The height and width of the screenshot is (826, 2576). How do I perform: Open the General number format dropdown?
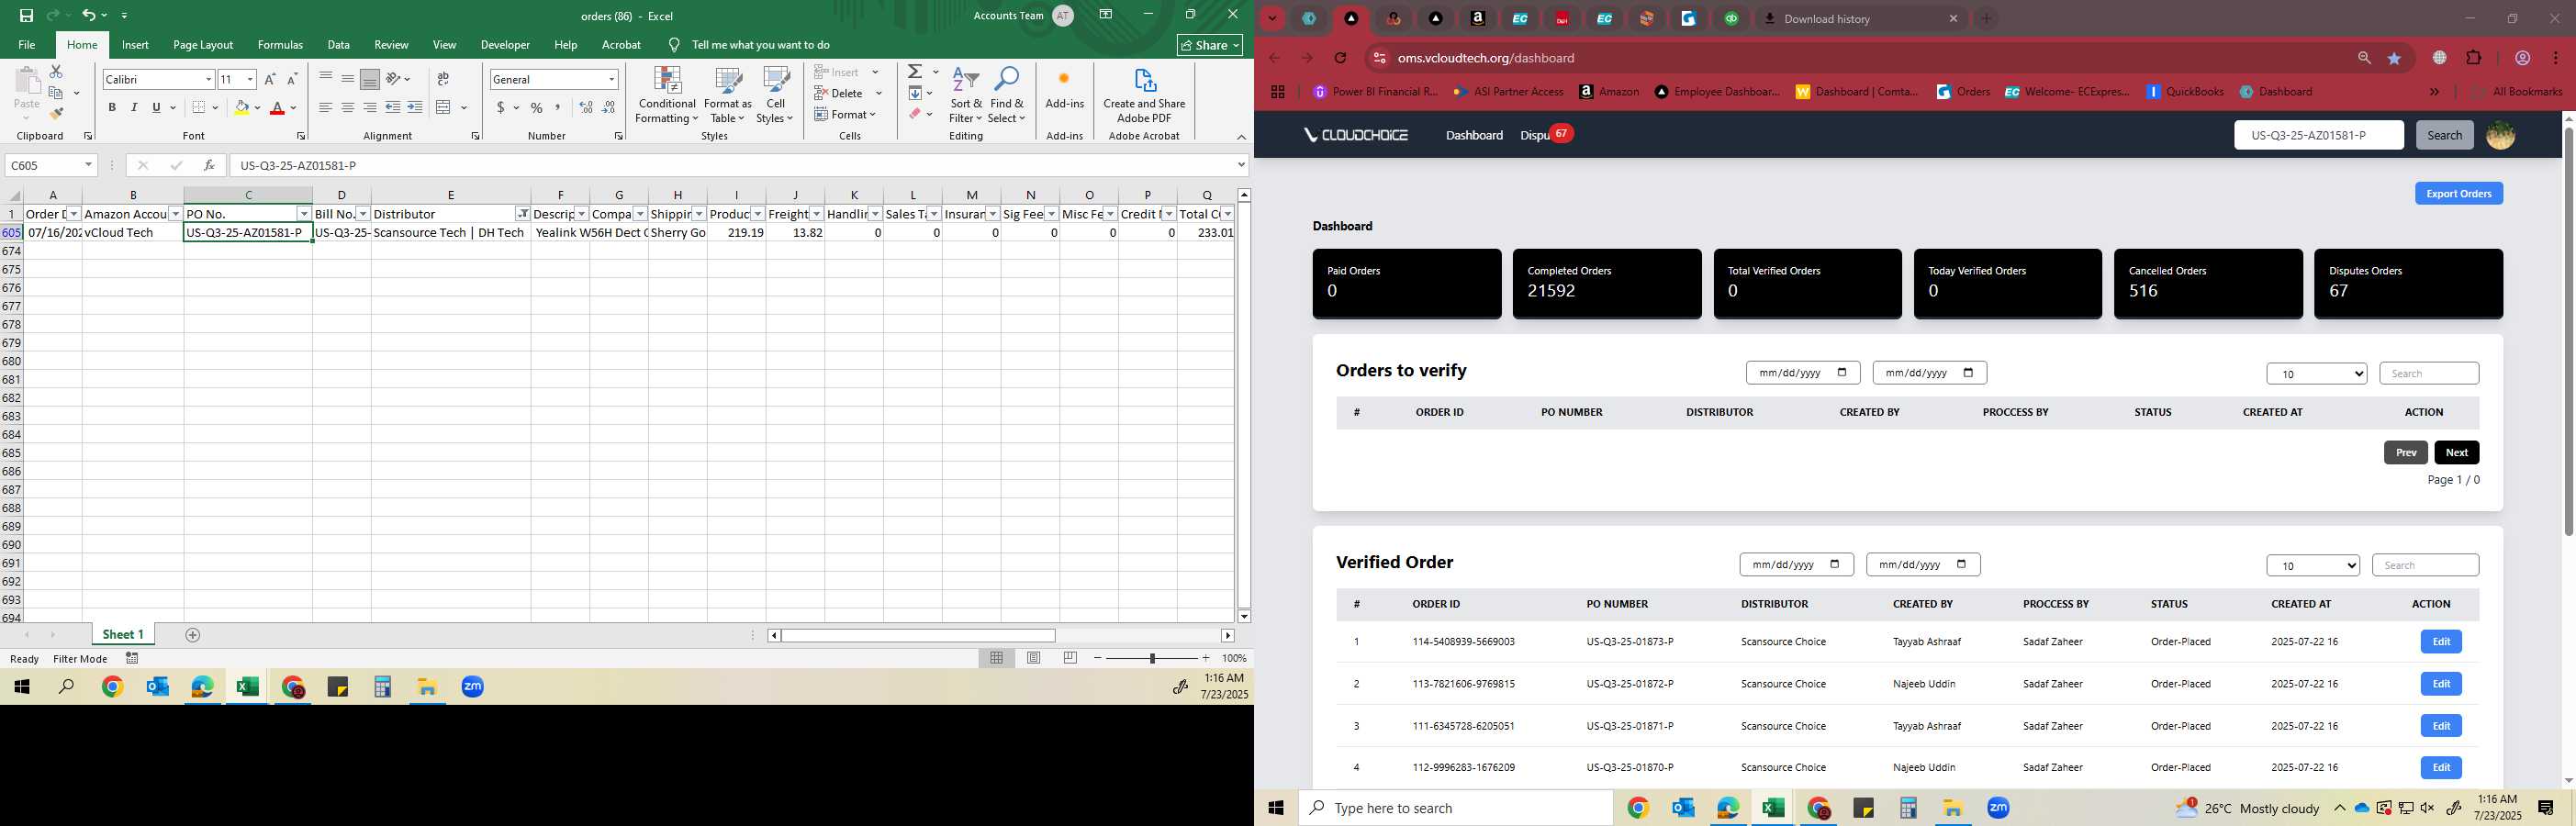(x=611, y=79)
